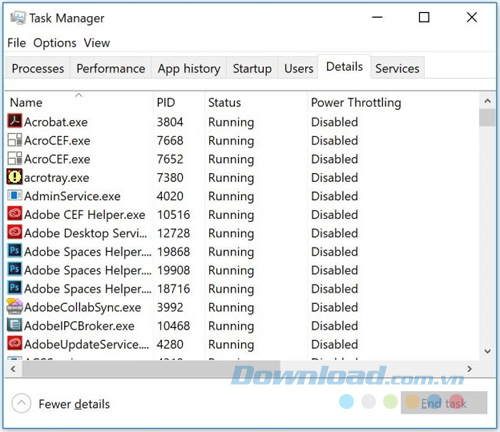Select the acrotray.exe process name
This screenshot has width=500, height=432.
pos(57,178)
